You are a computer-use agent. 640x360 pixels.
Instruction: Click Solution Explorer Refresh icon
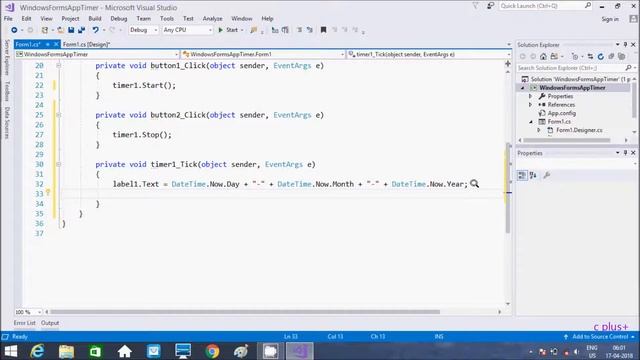pyautogui.click(x=600, y=56)
